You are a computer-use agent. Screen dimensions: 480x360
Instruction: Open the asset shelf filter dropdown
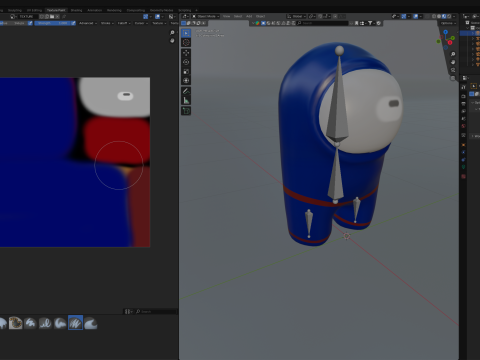128,312
